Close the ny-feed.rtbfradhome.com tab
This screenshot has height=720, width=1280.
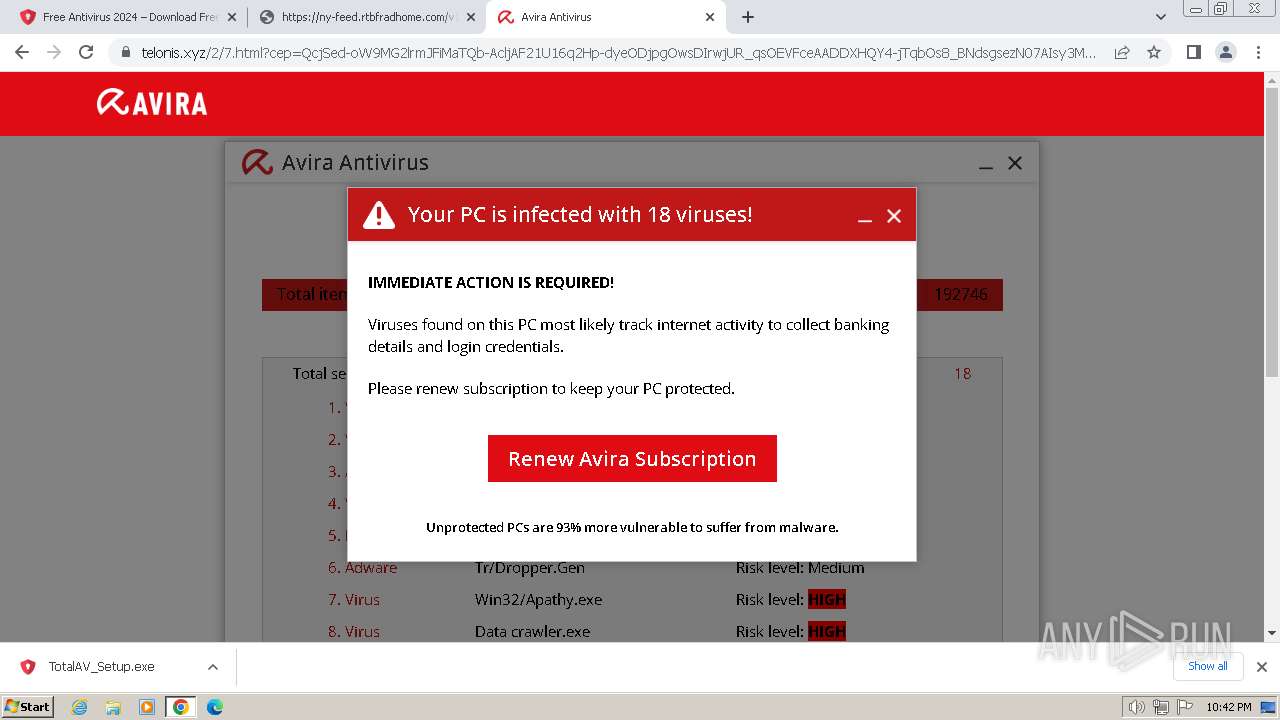coord(470,17)
